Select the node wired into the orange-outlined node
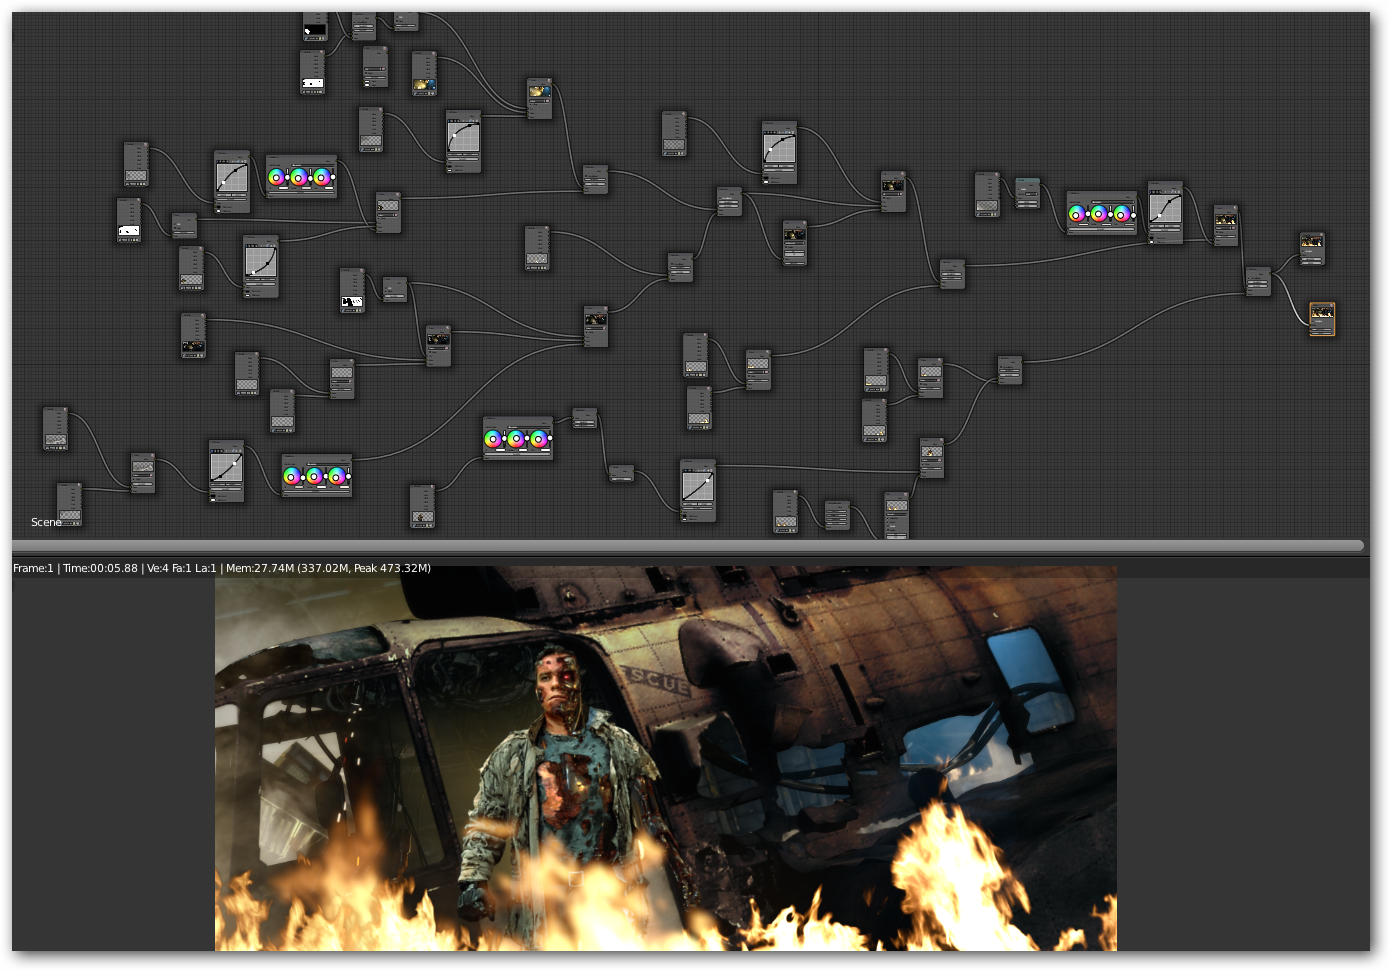The height and width of the screenshot is (971, 1390). [1258, 281]
